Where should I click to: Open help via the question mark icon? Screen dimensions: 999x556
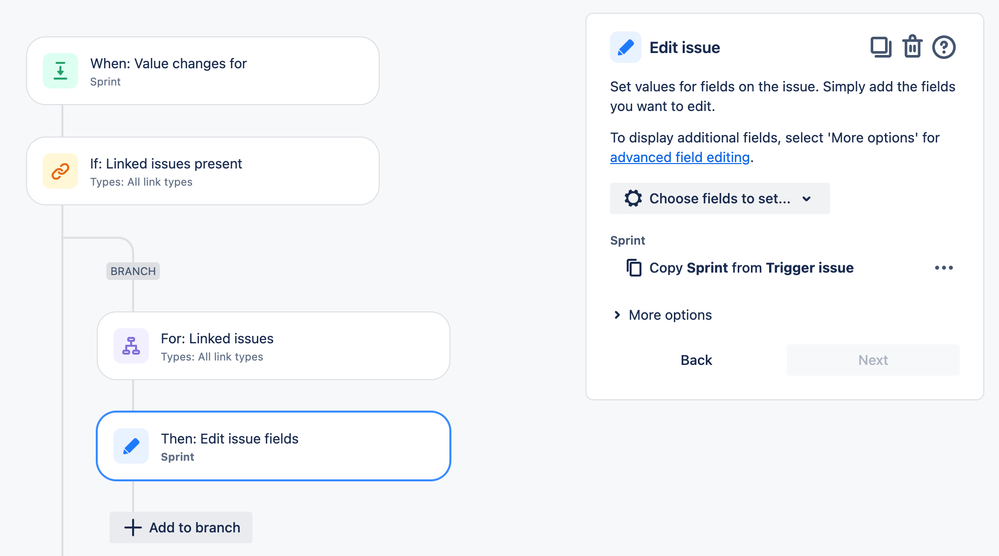click(944, 47)
